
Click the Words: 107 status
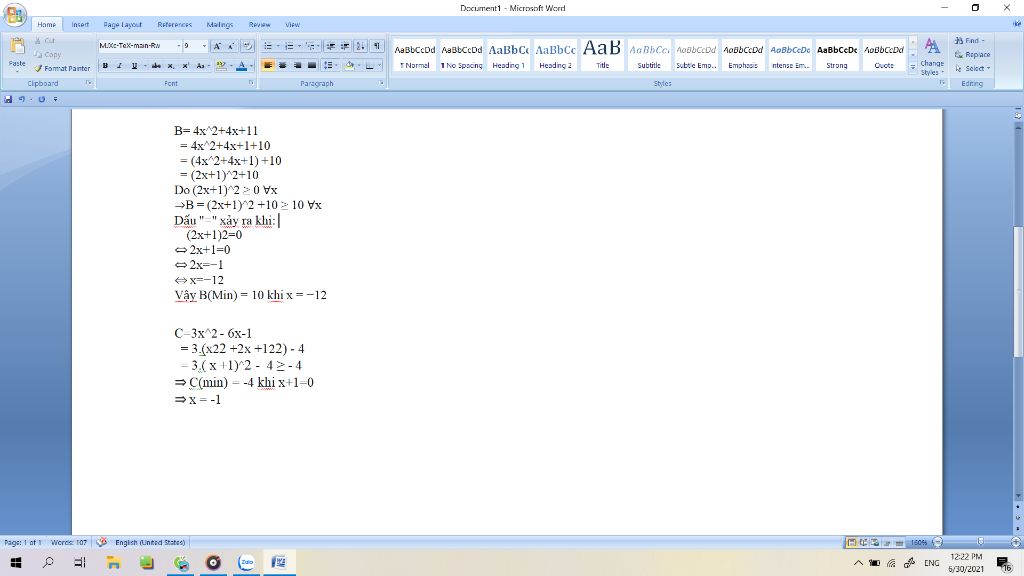(69, 542)
